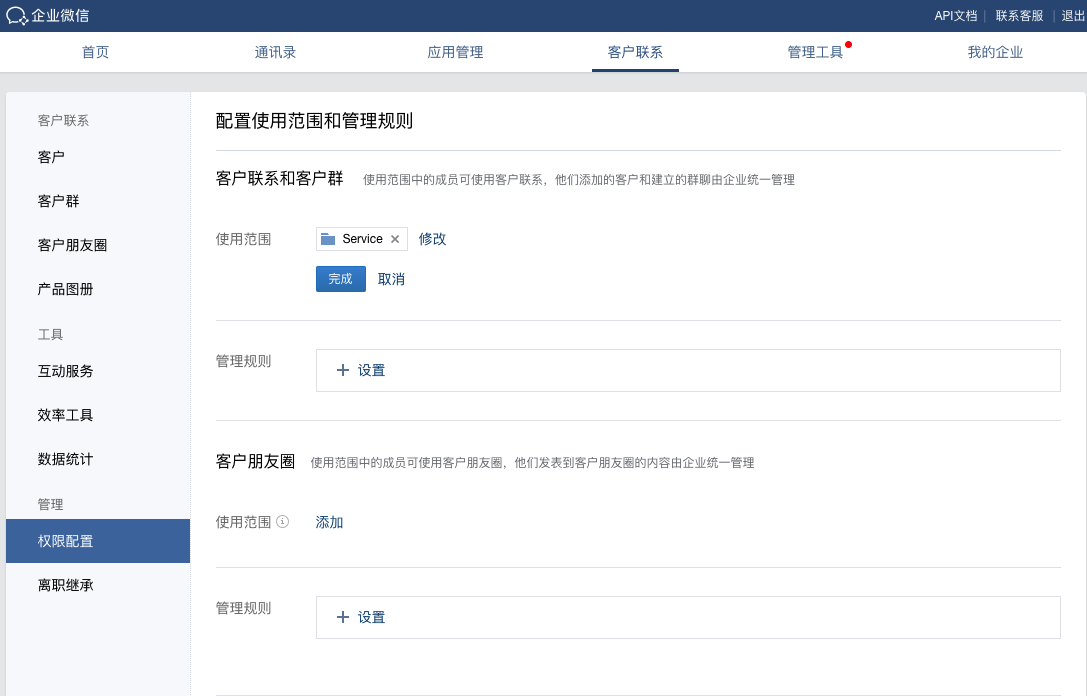Open the 管理工具 tab with red dot
Screen dimensions: 1087x696
click(x=815, y=52)
